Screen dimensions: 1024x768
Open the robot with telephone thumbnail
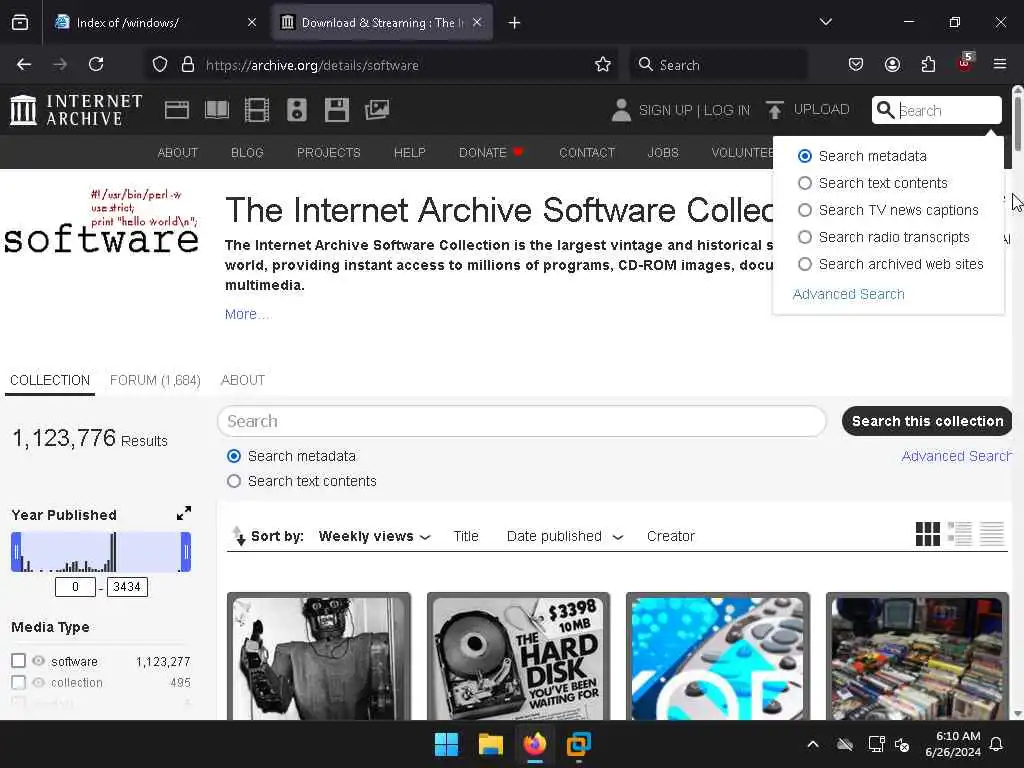(x=319, y=657)
